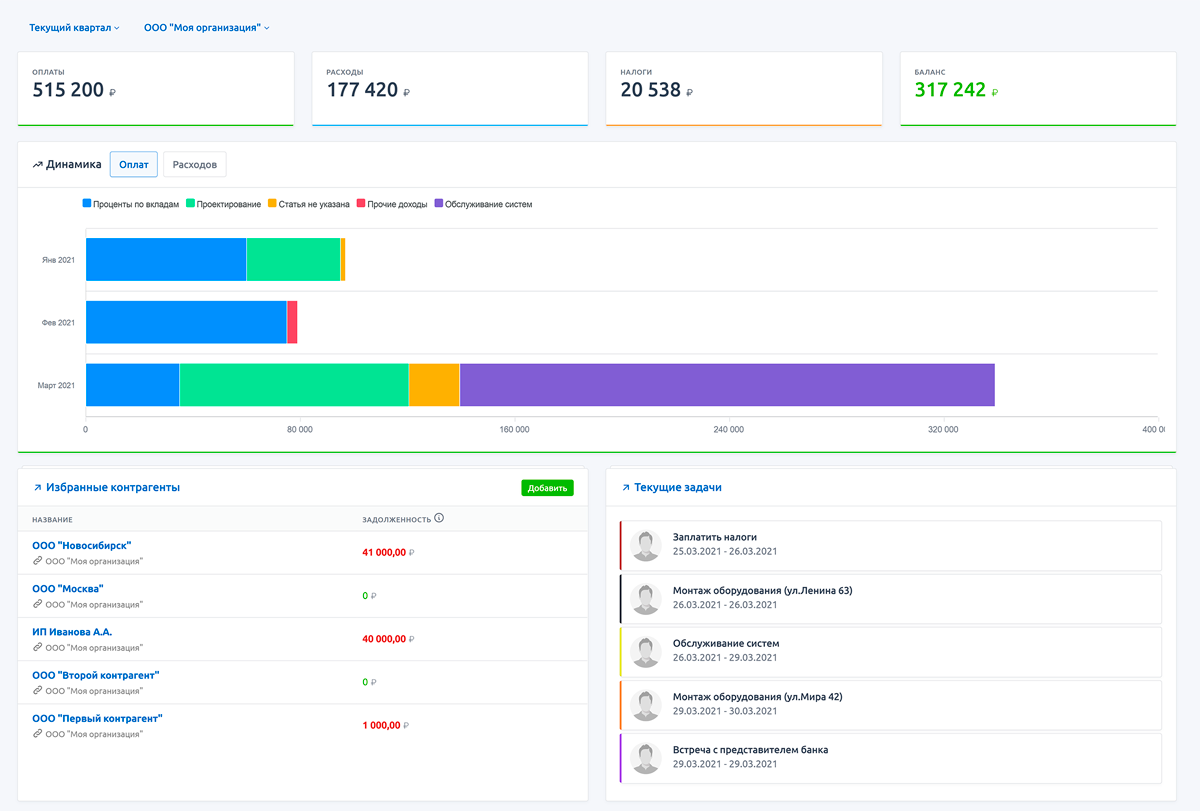Click avatar of Встреча с представителем банка task
This screenshot has height=811, width=1200.
click(647, 758)
